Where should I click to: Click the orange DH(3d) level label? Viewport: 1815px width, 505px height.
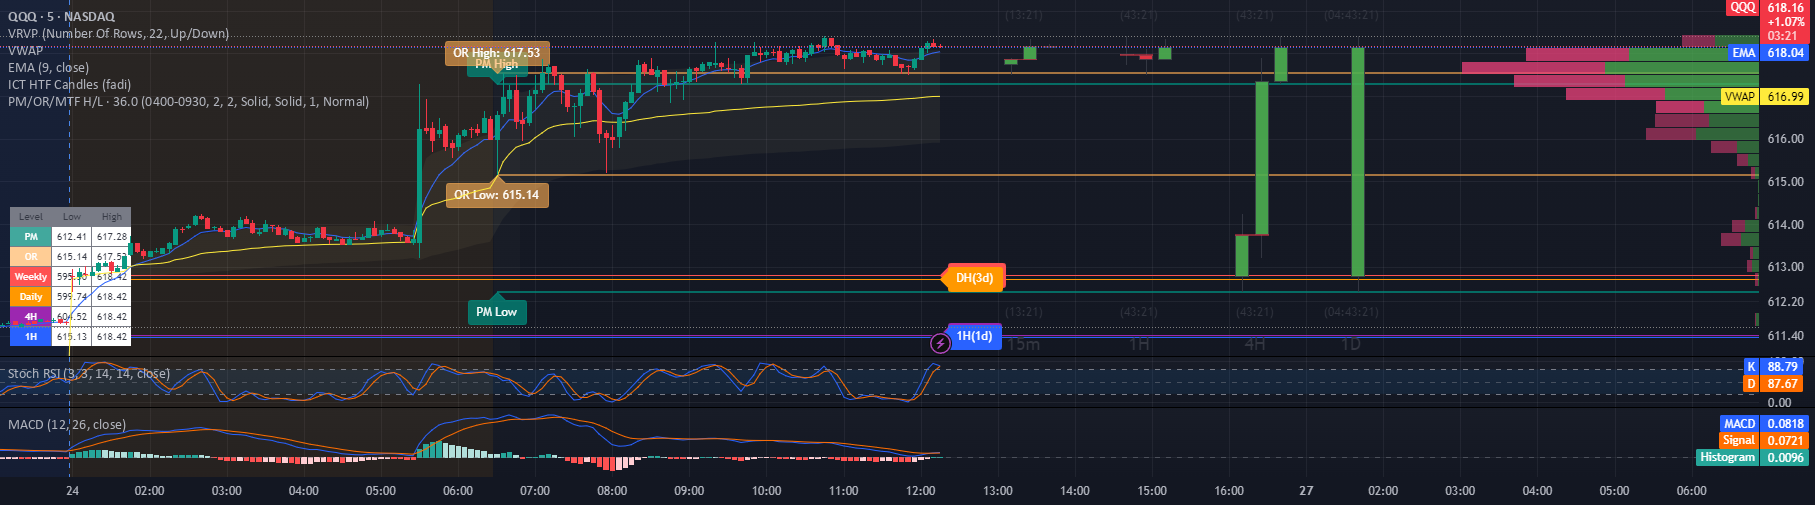pyautogui.click(x=974, y=278)
